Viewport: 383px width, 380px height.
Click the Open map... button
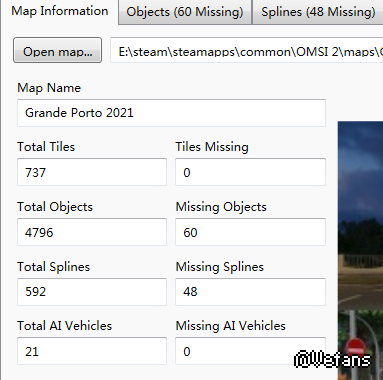point(57,50)
